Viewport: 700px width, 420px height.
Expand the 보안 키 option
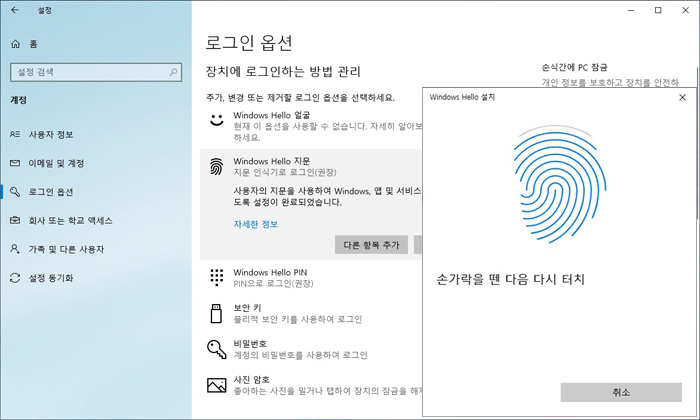pos(311,313)
